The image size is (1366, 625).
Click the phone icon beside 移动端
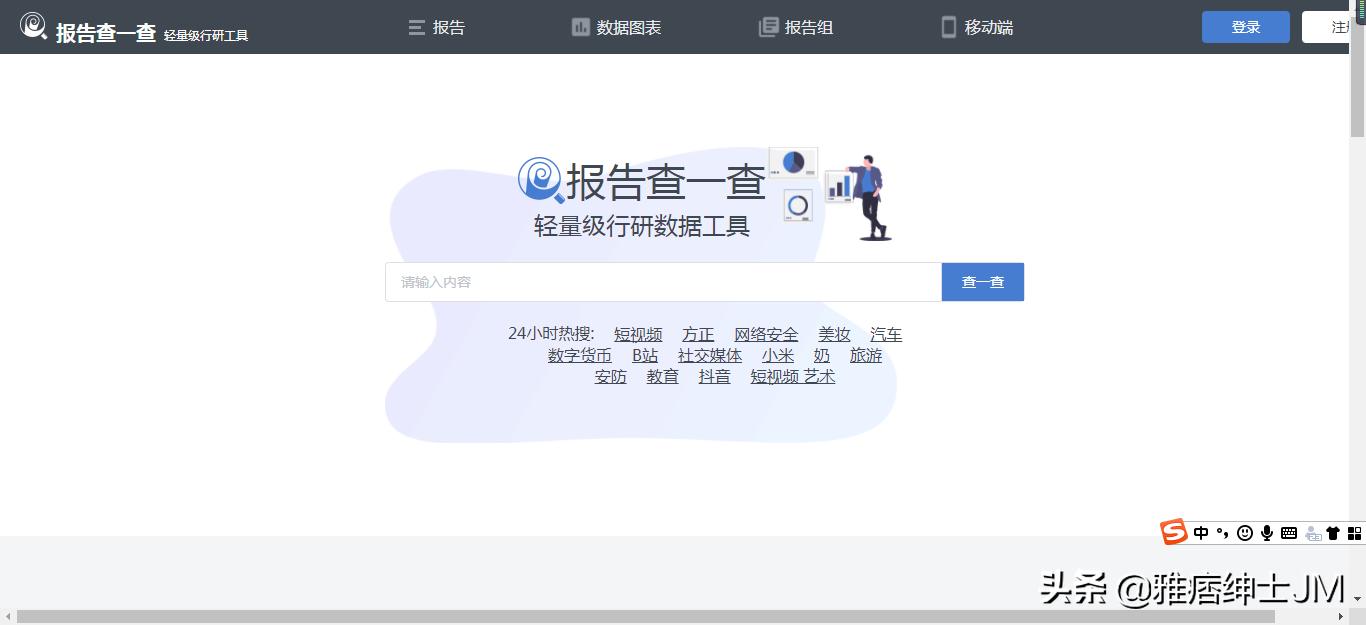point(948,27)
